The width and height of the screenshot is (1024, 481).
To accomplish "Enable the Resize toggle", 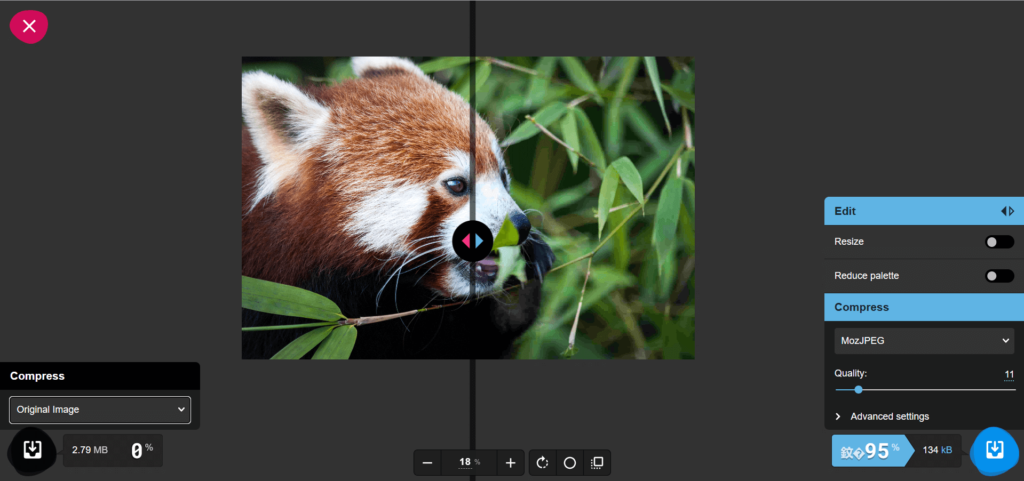I will tap(998, 242).
